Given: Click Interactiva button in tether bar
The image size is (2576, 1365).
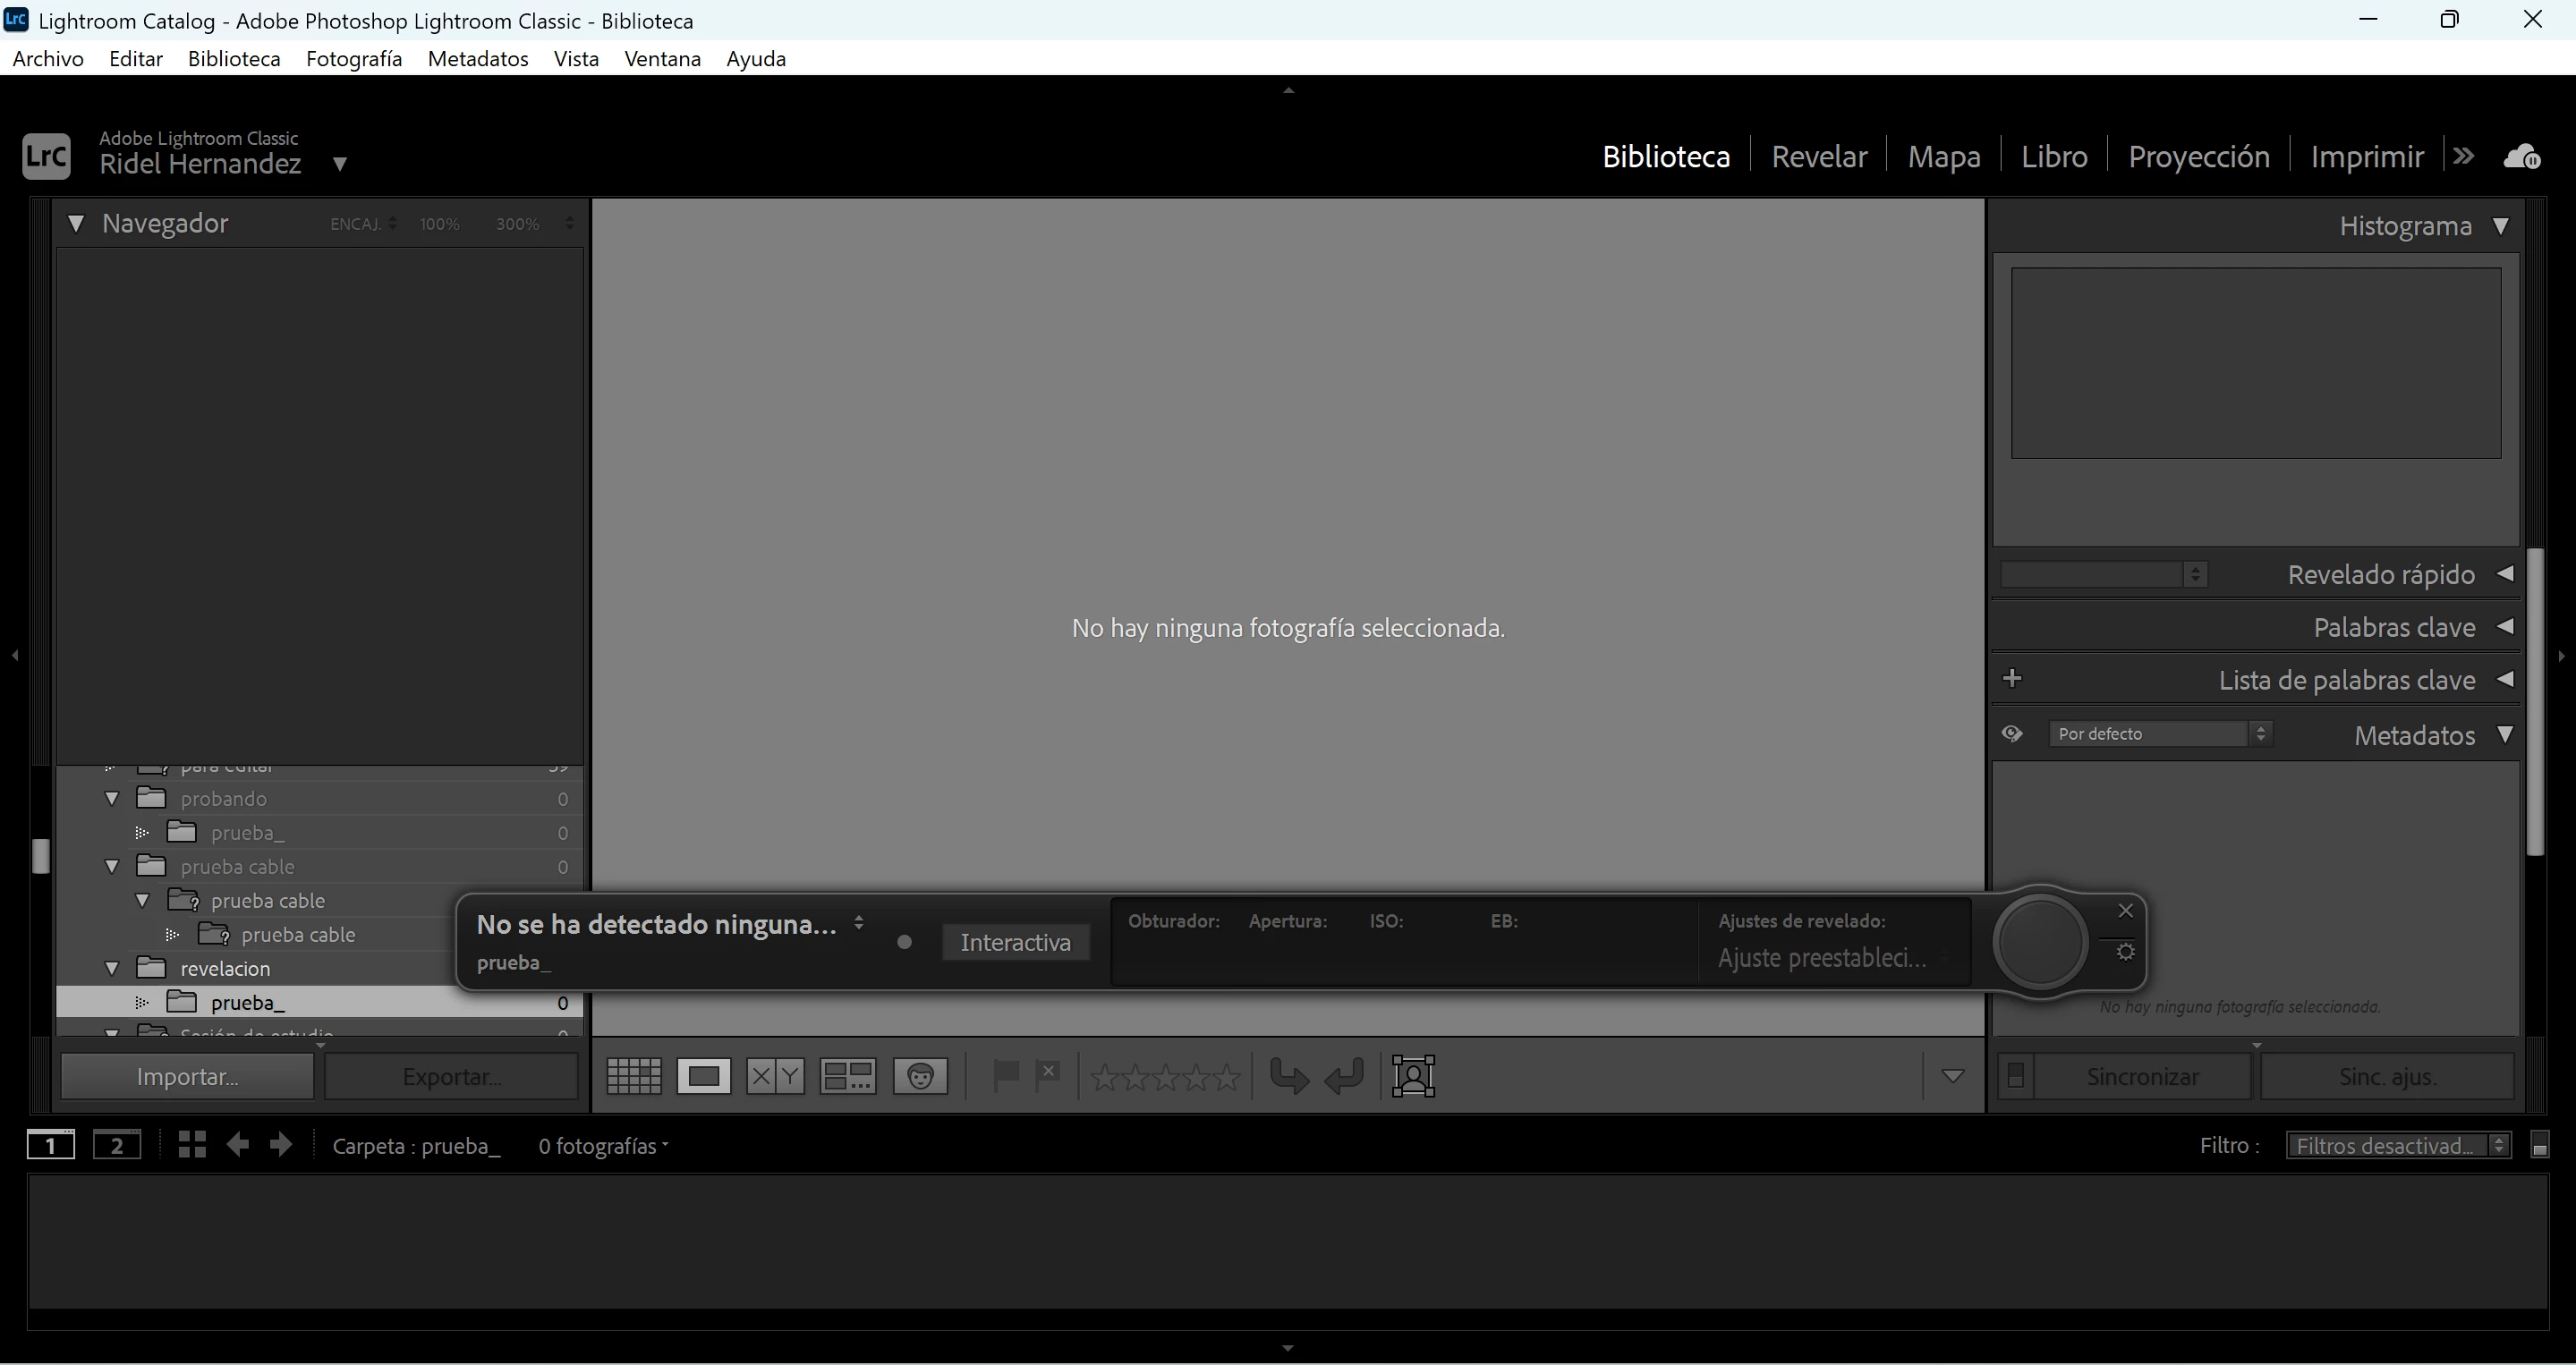Looking at the screenshot, I should click(x=1015, y=942).
